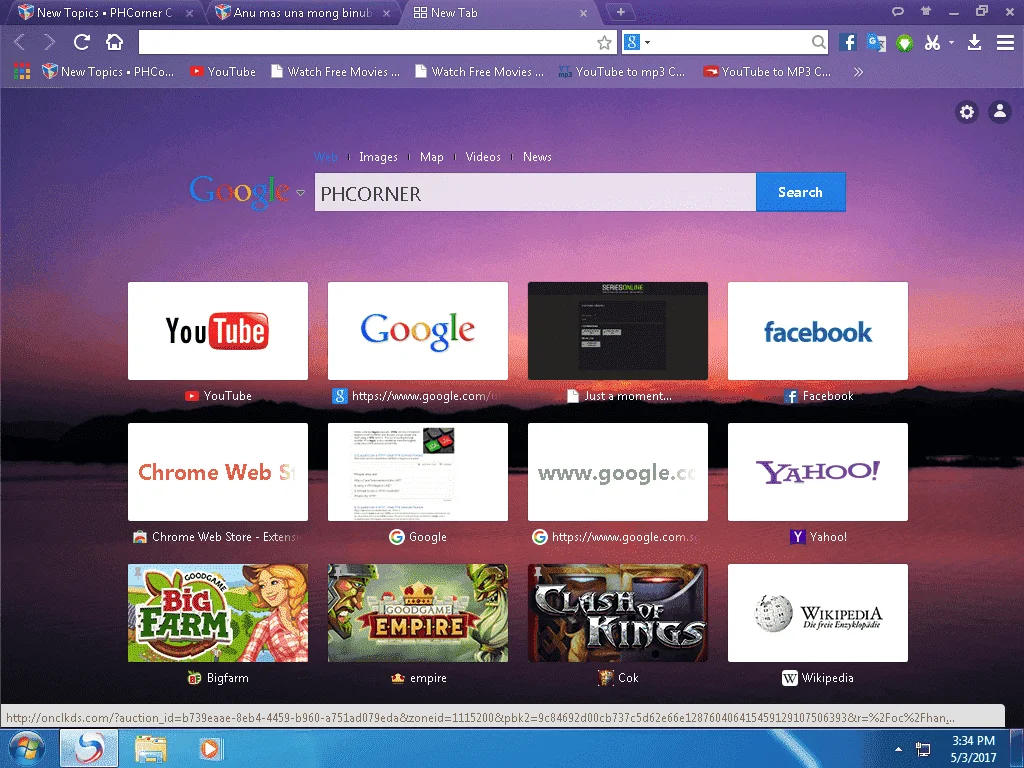Open the Just a moment... tile
This screenshot has width=1024, height=768.
point(617,331)
